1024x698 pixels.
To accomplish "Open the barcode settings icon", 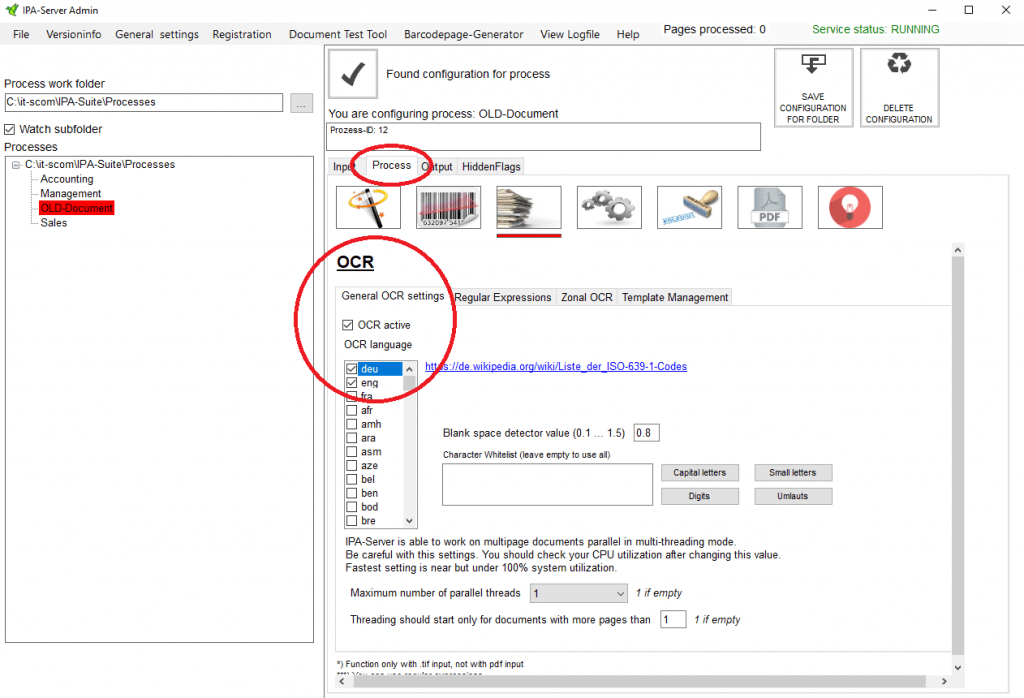I will [448, 207].
